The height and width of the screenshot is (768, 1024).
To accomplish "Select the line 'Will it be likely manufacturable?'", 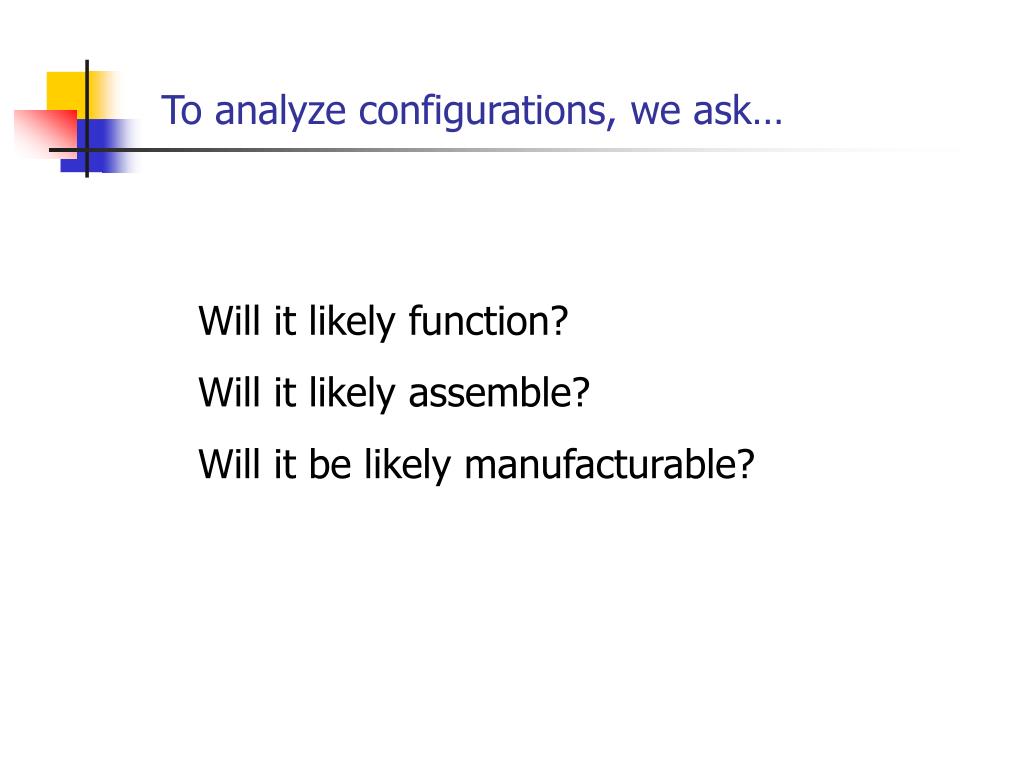I will tap(477, 465).
